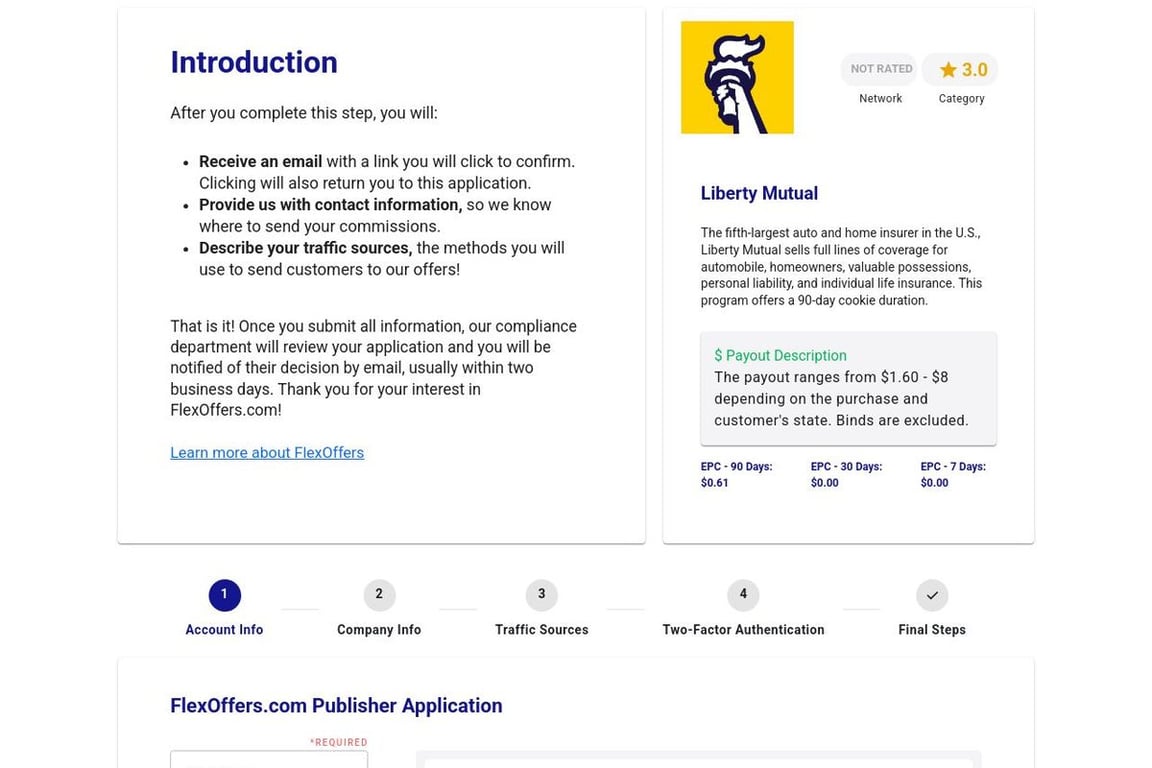Go to the Account Info step label

[224, 630]
